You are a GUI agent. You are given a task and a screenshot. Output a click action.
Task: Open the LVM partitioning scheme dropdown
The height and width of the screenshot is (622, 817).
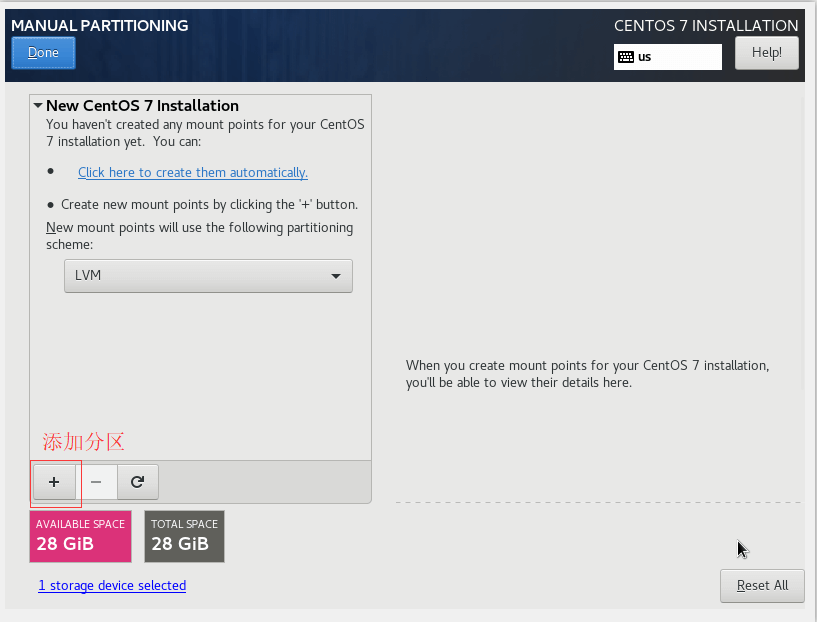(x=208, y=276)
